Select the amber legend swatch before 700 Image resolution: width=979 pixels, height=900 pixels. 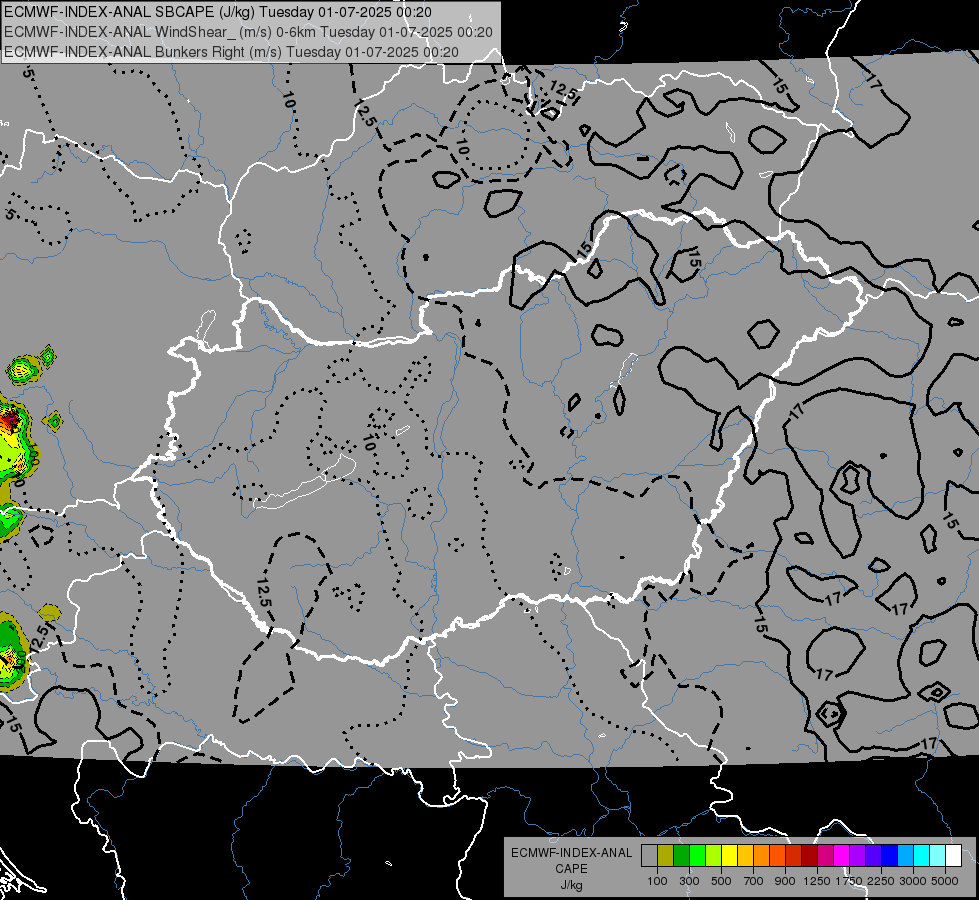click(x=745, y=856)
